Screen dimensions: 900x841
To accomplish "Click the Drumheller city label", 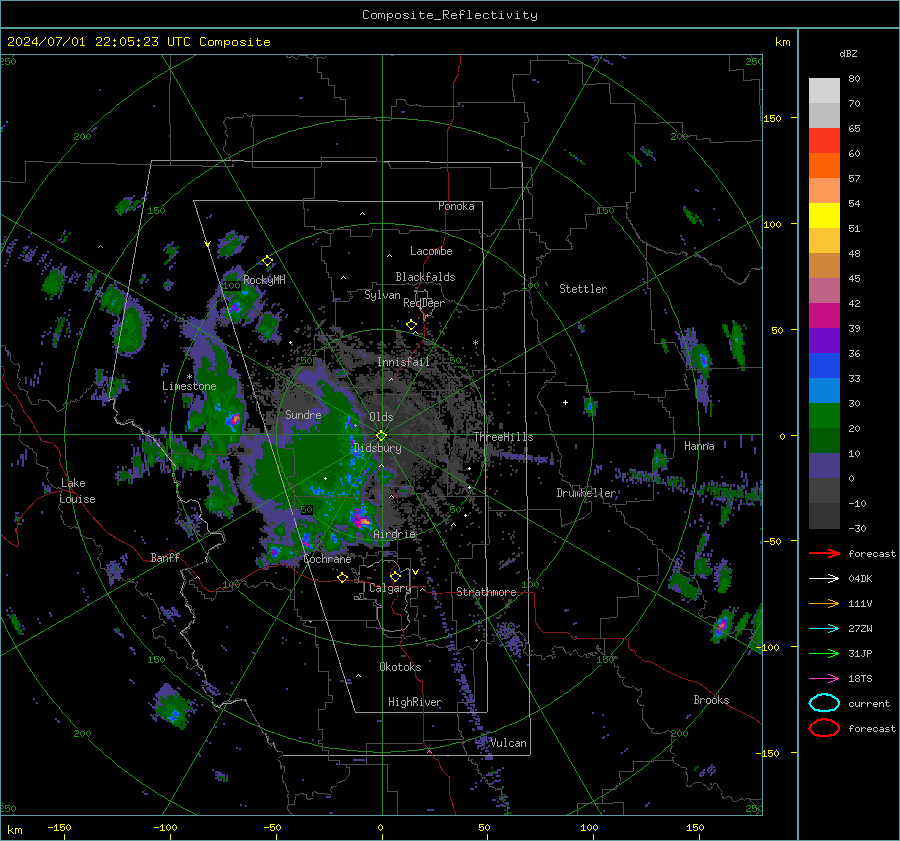I will pyautogui.click(x=586, y=493).
